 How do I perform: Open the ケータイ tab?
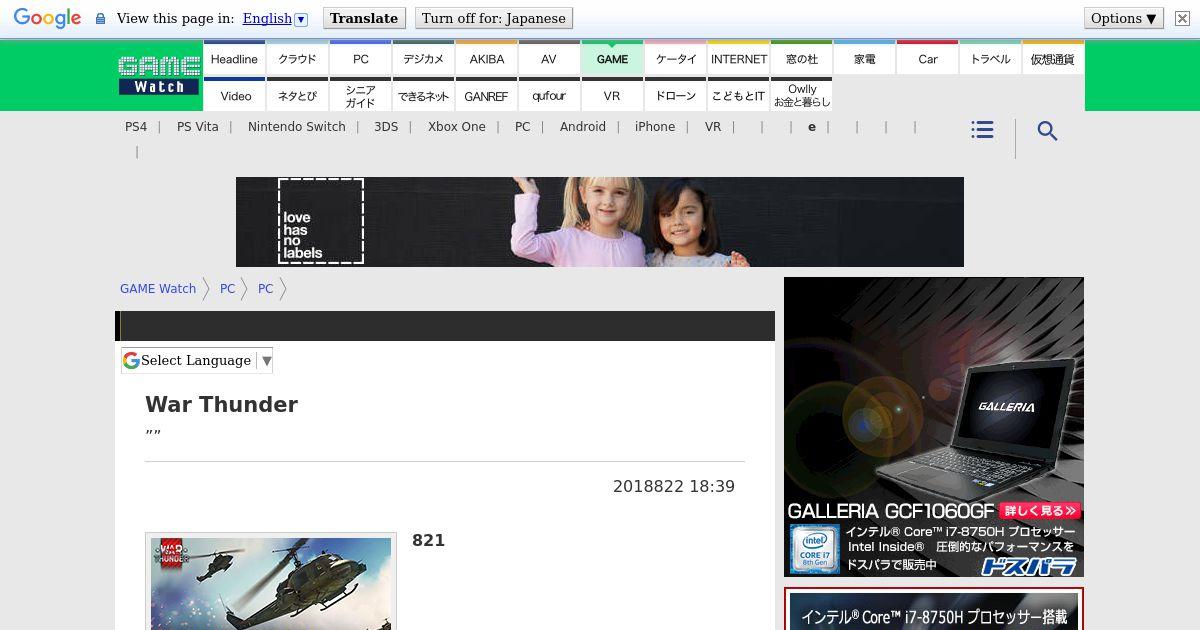click(x=675, y=59)
